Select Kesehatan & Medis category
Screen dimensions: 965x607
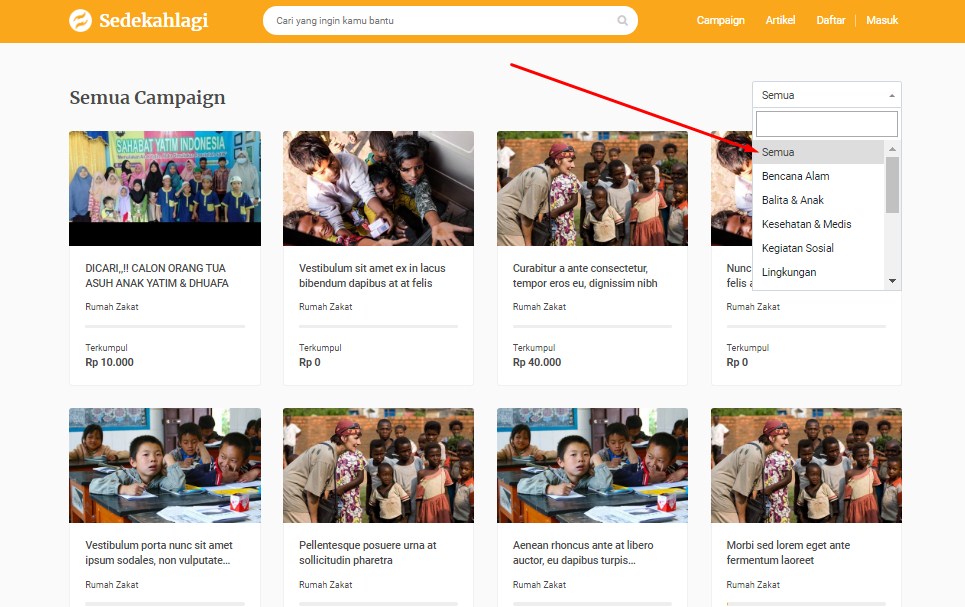(819, 224)
